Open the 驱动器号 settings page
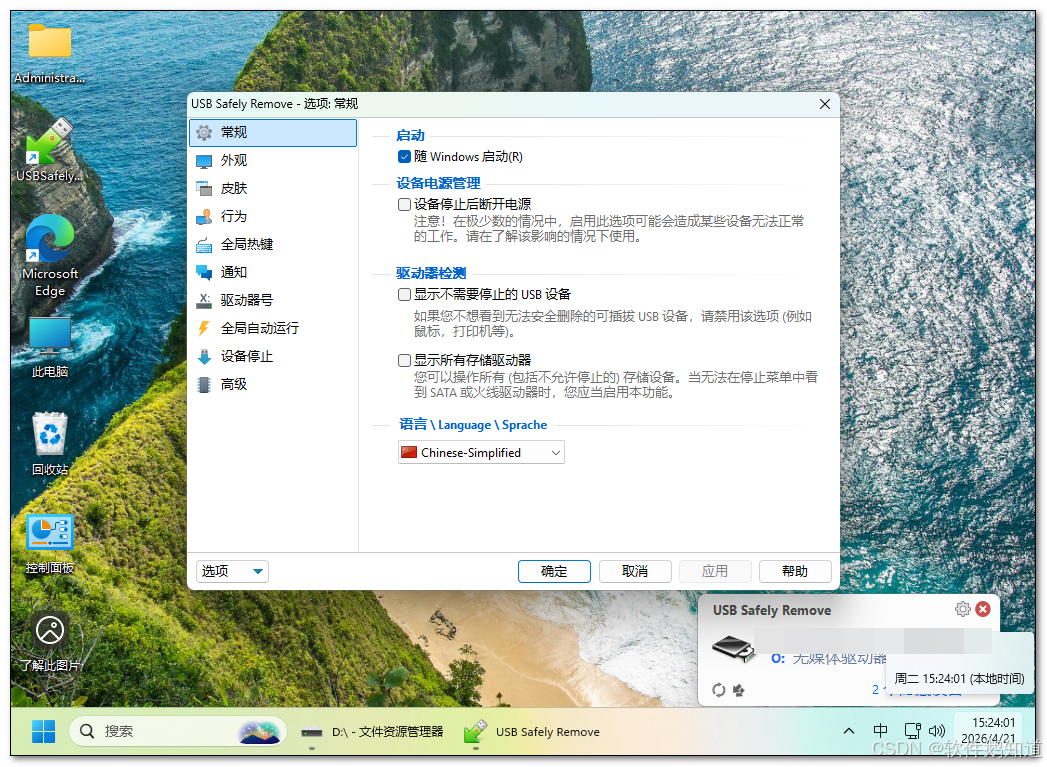 coord(273,300)
